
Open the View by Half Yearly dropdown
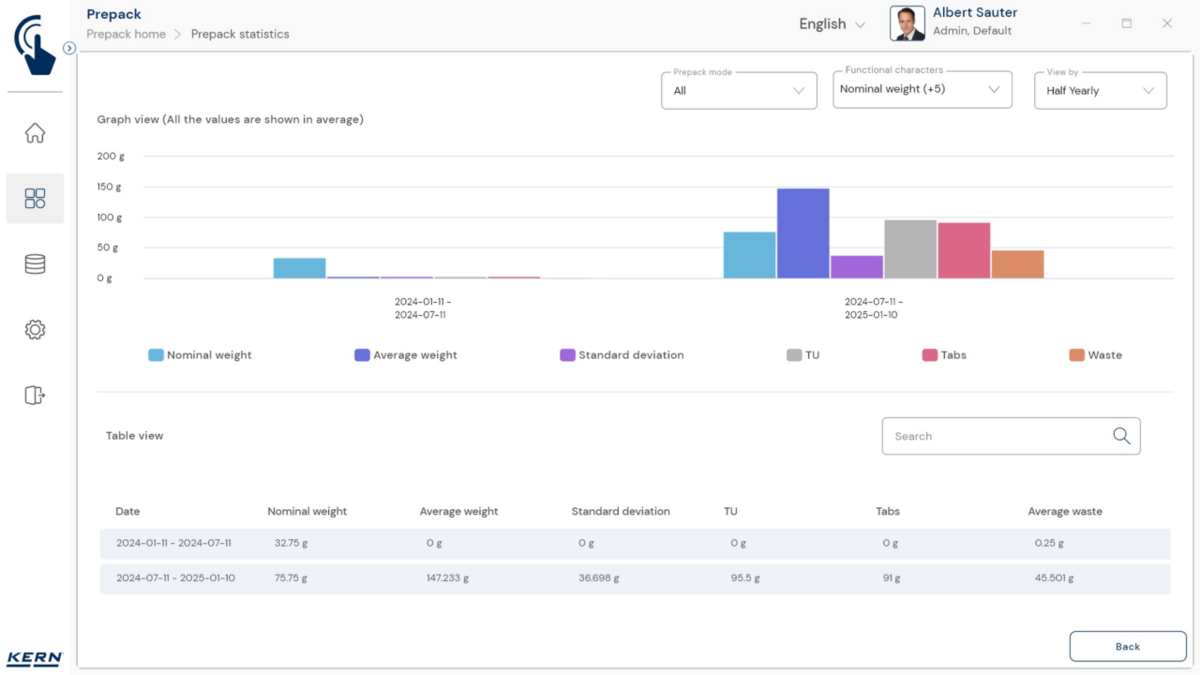[x=1099, y=91]
